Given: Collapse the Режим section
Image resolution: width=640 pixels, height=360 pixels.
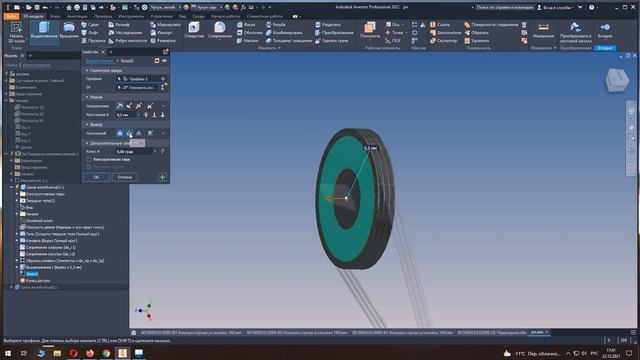Looking at the screenshot, I should 87,97.
